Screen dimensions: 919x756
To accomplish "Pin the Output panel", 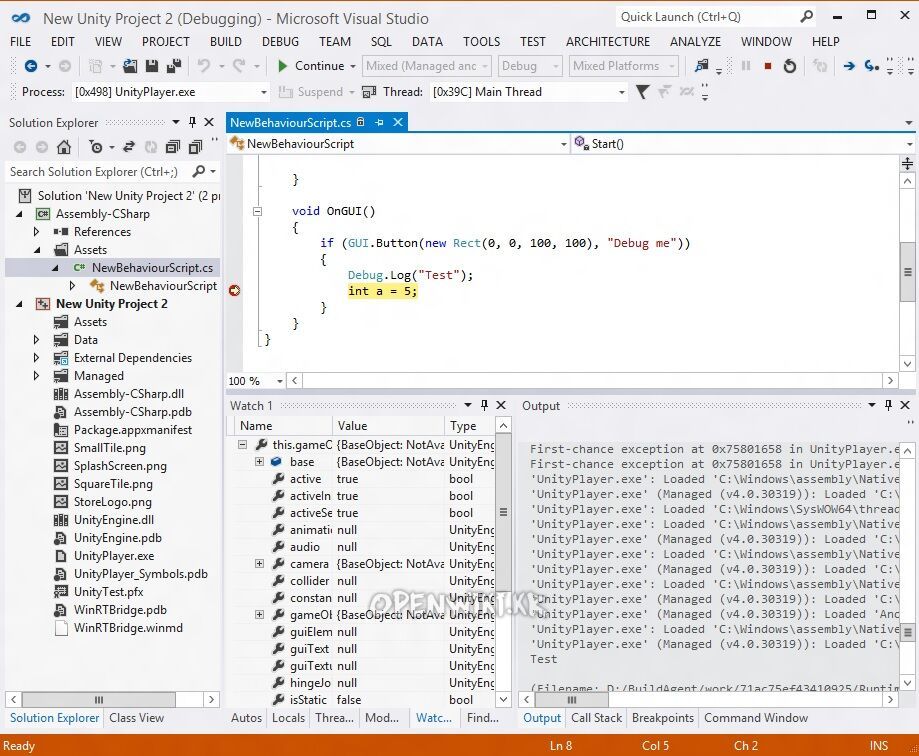I will (889, 405).
